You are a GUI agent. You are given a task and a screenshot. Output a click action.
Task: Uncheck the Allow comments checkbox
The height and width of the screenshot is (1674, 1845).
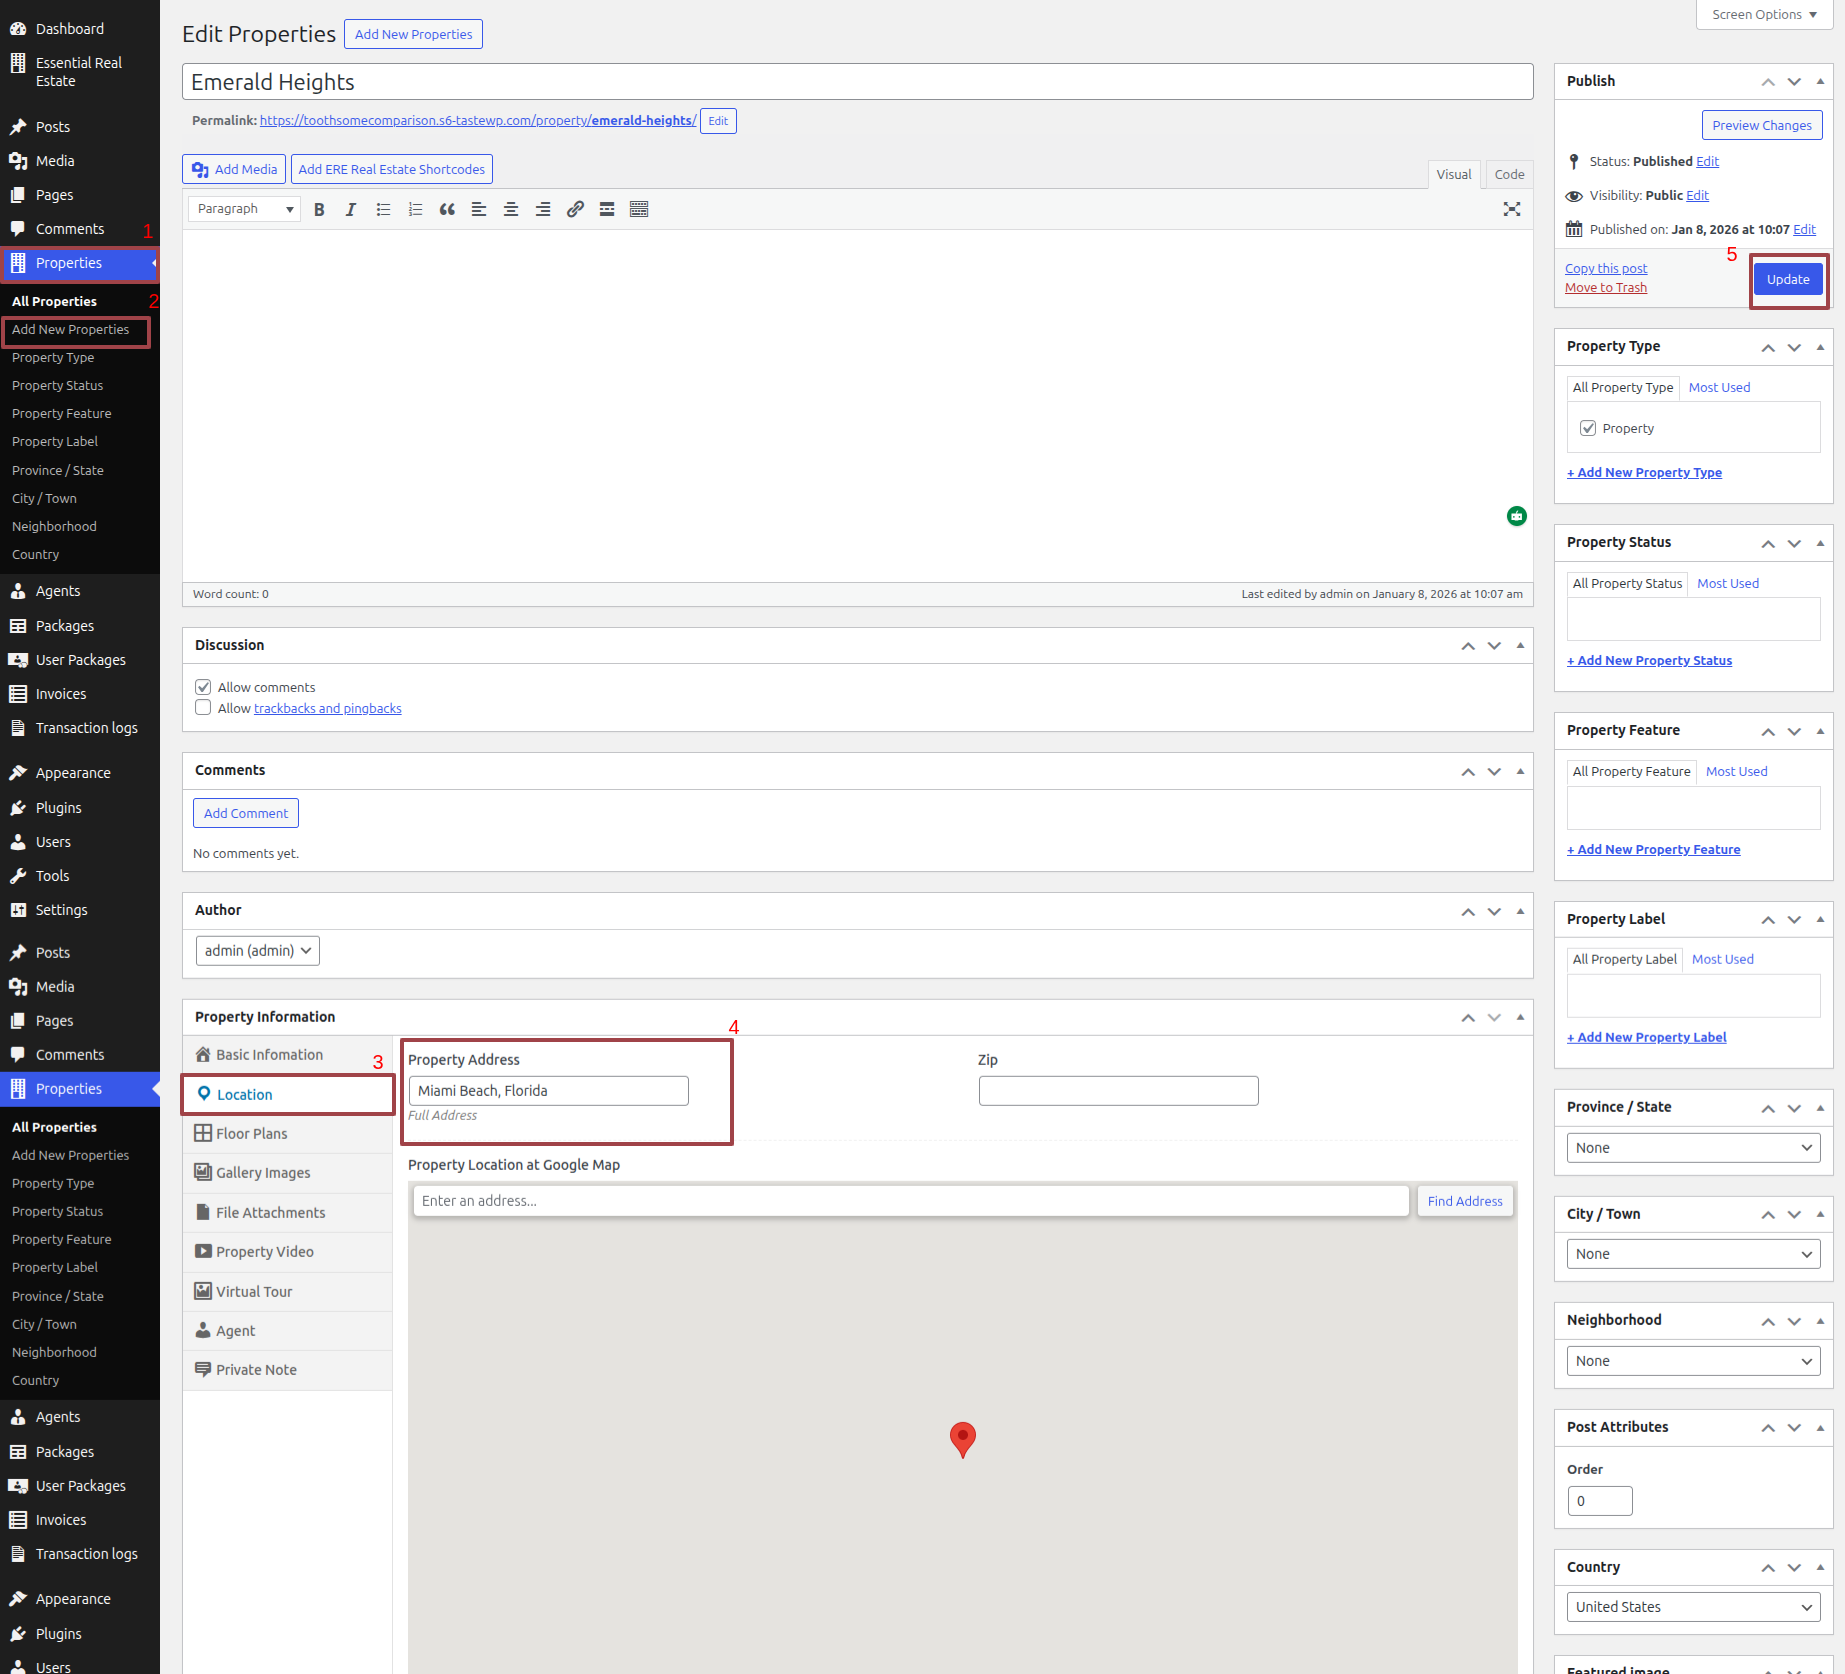pos(203,687)
